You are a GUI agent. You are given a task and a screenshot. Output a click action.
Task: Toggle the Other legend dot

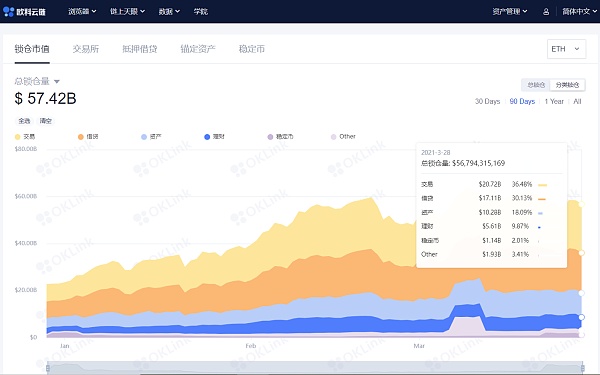point(333,137)
